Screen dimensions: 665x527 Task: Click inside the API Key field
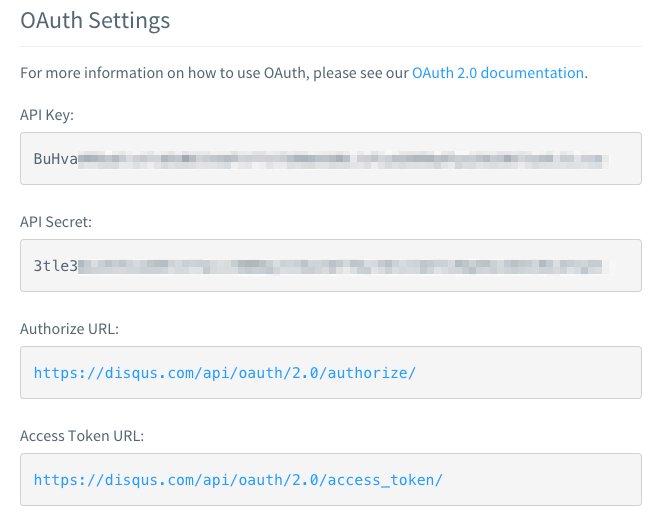[331, 159]
